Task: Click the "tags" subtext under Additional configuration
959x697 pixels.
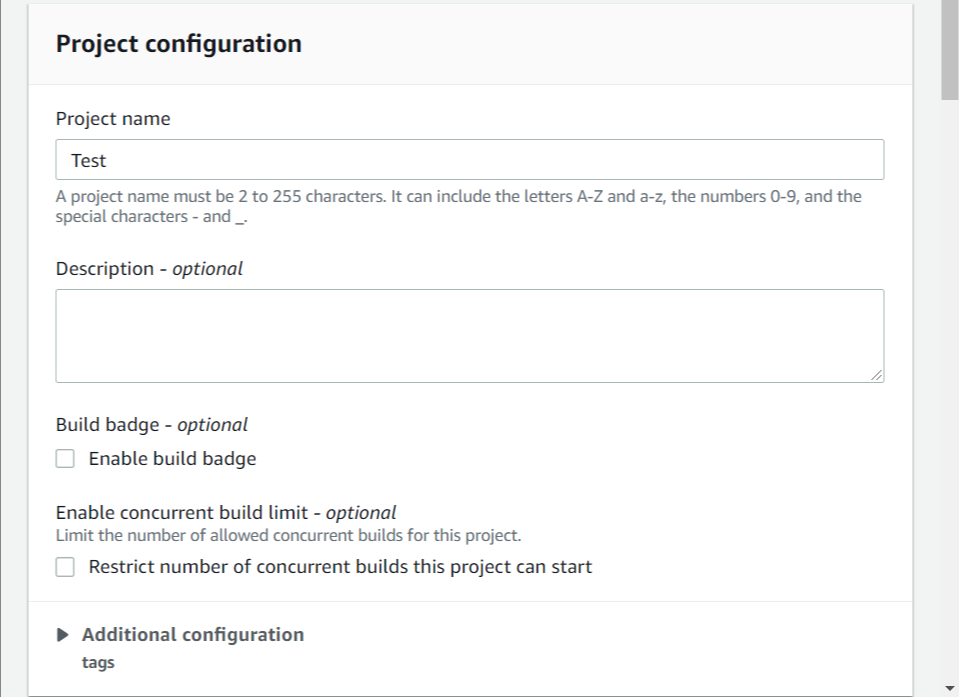Action: click(98, 662)
